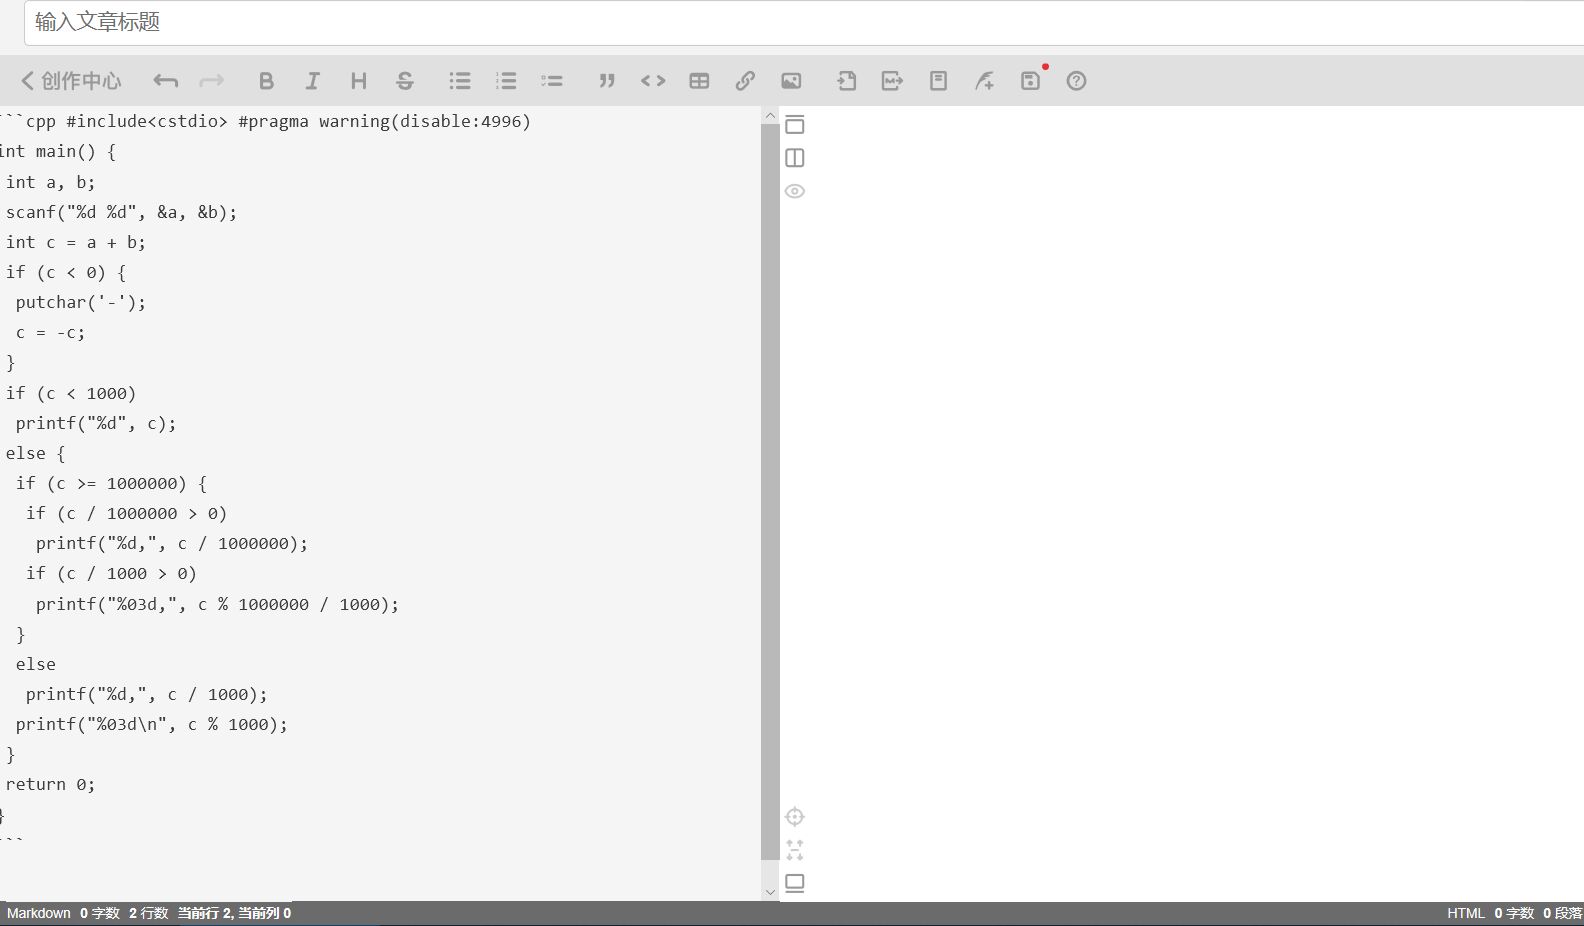Click the editor scroll-up arrow
Screen dimensions: 1584x926
[770, 115]
